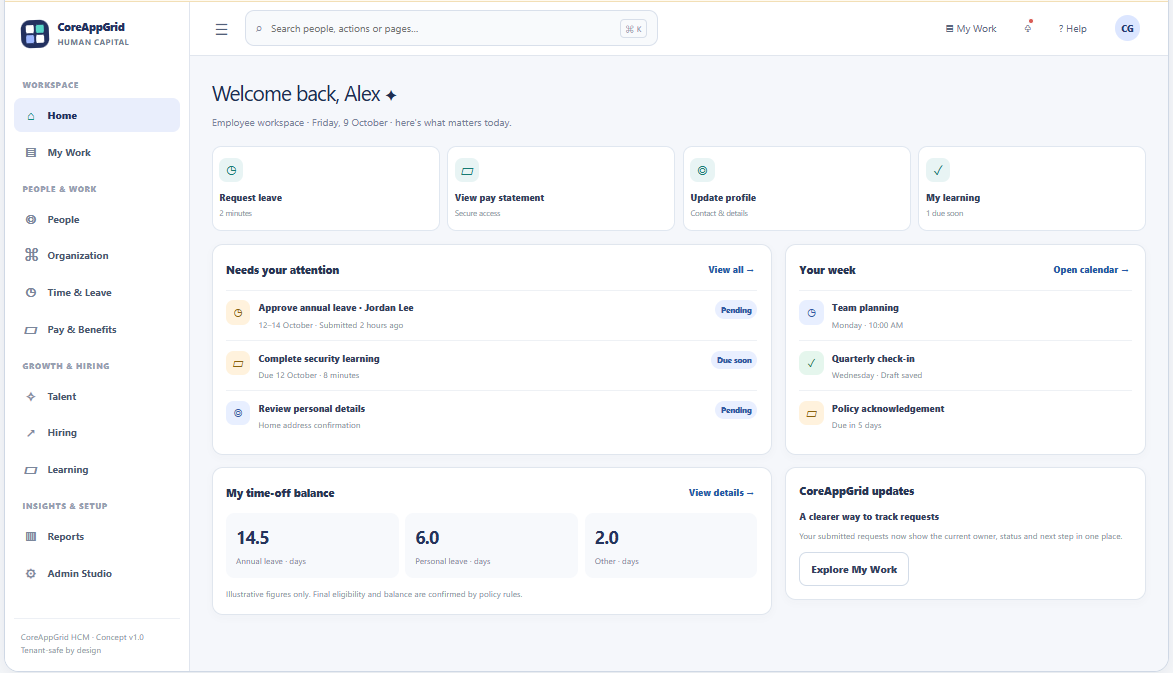Open Policy acknowledgement item
This screenshot has width=1173, height=673.
point(965,416)
